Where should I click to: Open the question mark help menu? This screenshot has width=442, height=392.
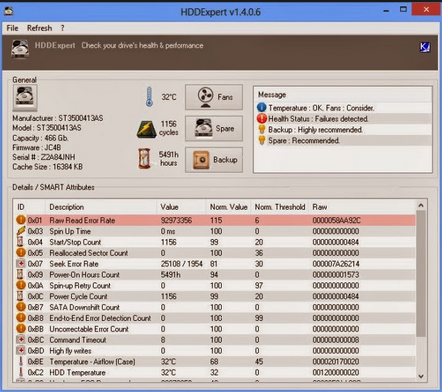62,28
